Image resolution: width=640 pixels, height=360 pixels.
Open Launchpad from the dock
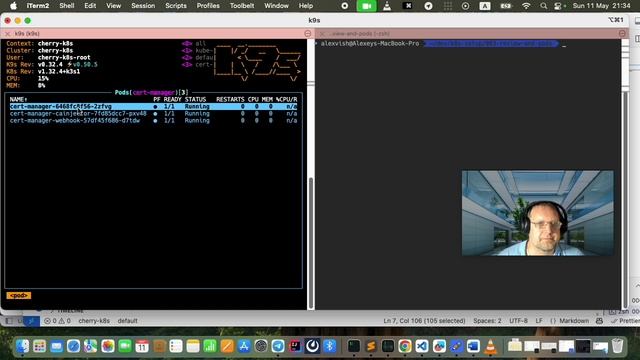point(40,346)
